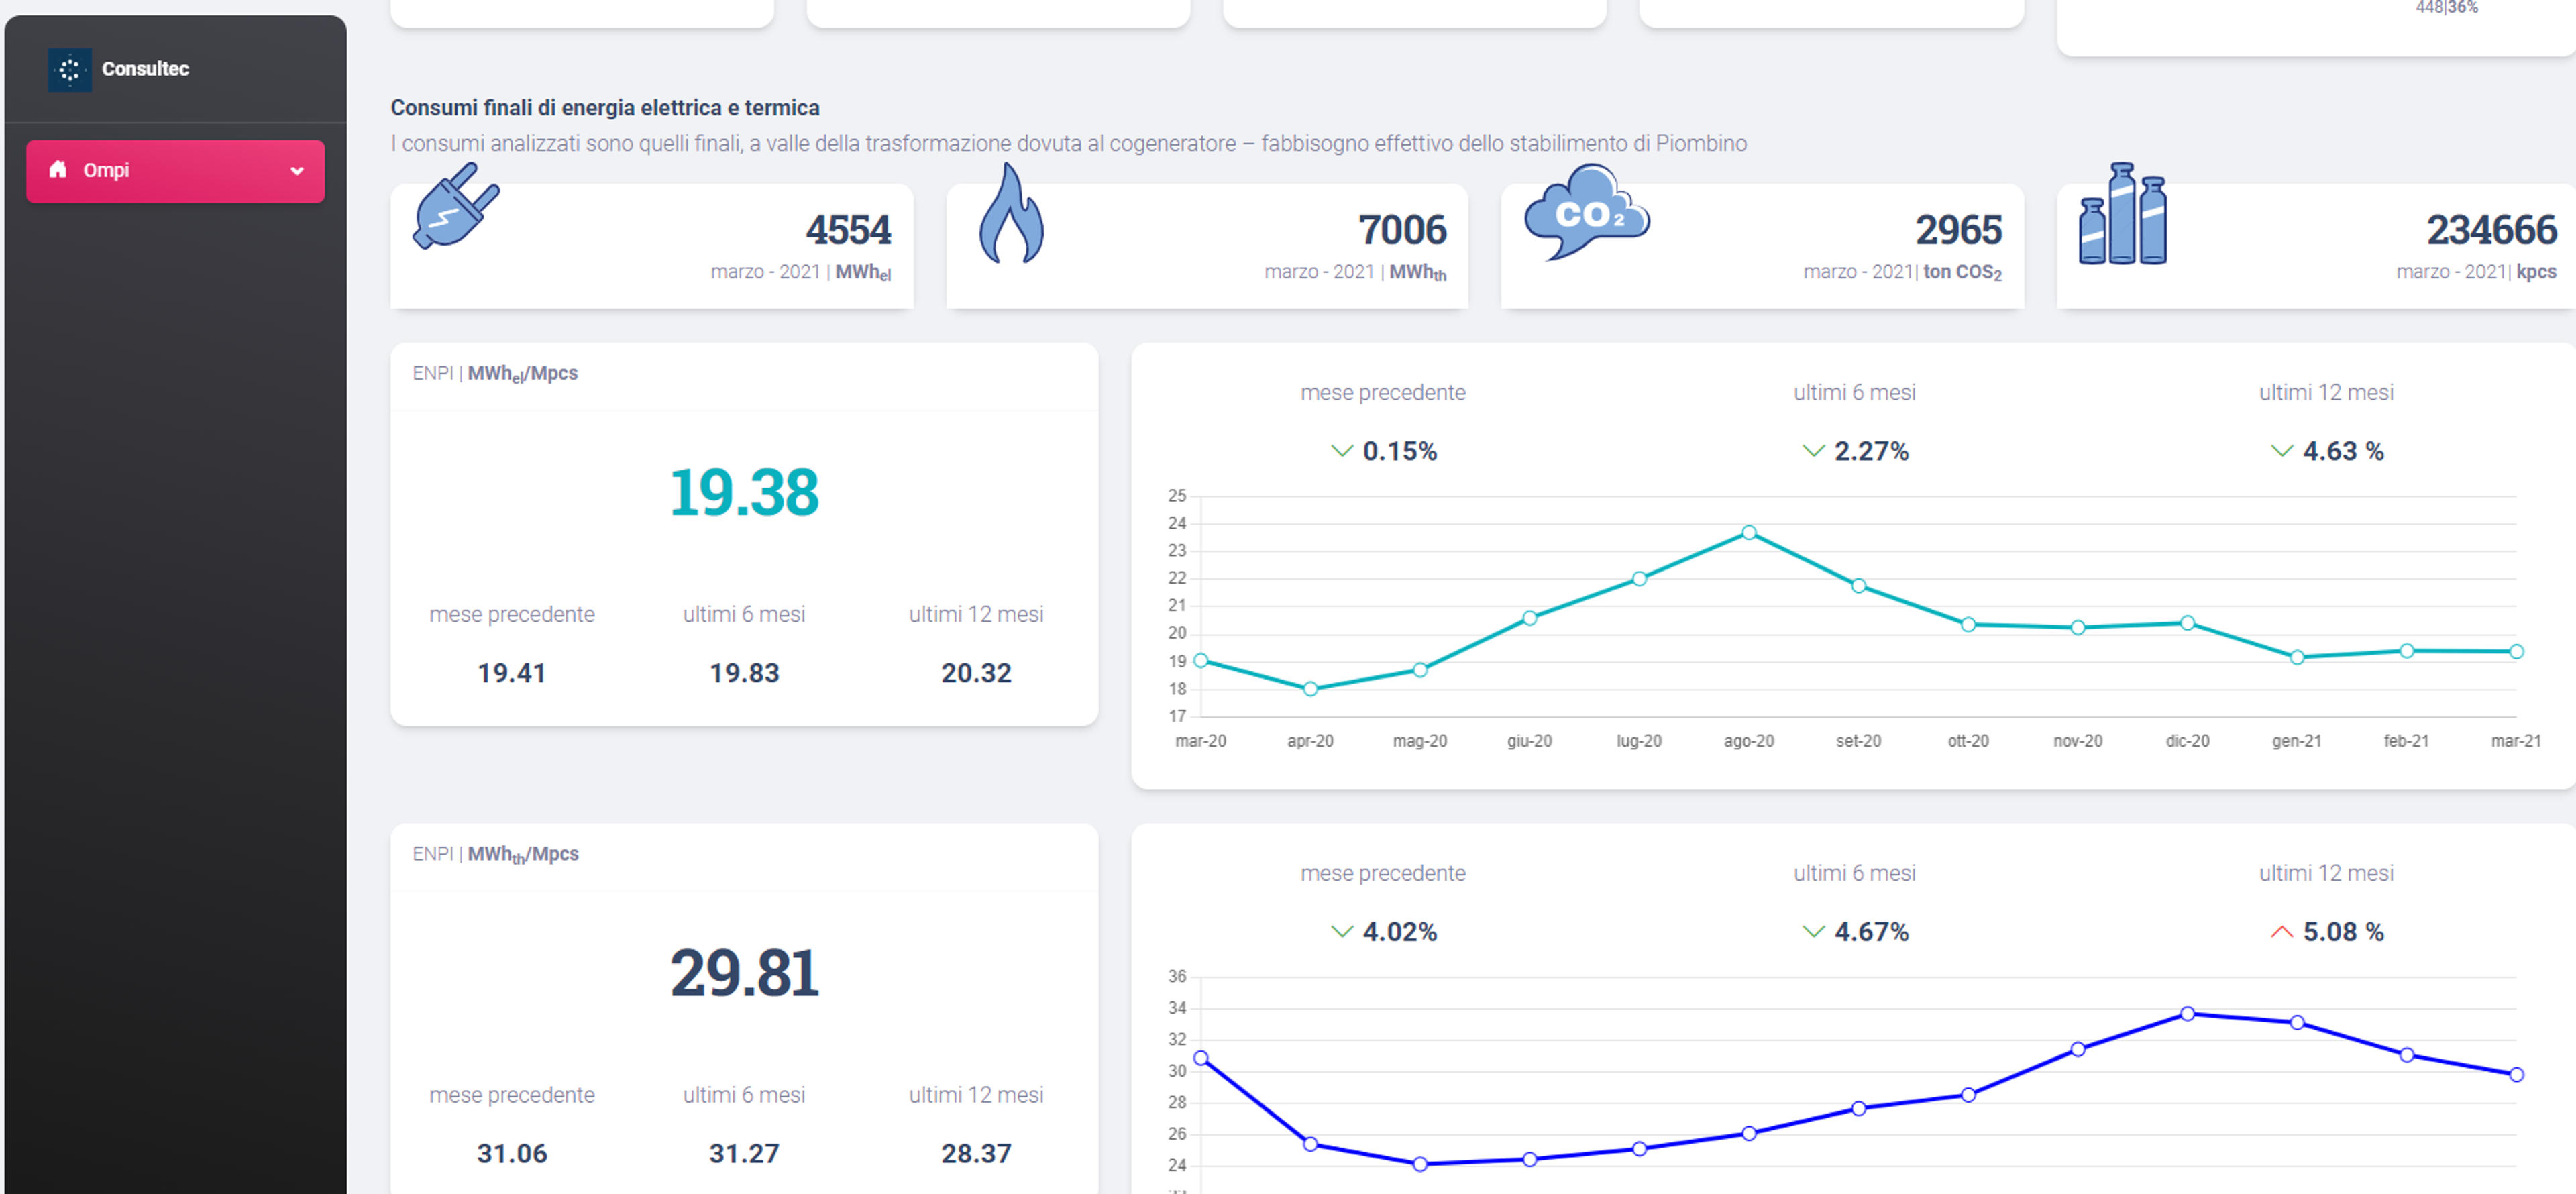Click the flame thermal energy icon
Viewport: 2576px width, 1194px height.
tap(1011, 213)
